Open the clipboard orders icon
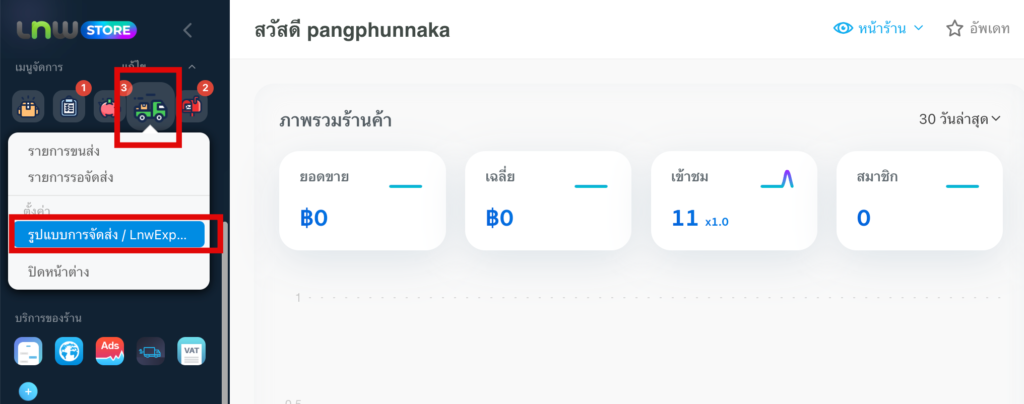 tap(69, 108)
